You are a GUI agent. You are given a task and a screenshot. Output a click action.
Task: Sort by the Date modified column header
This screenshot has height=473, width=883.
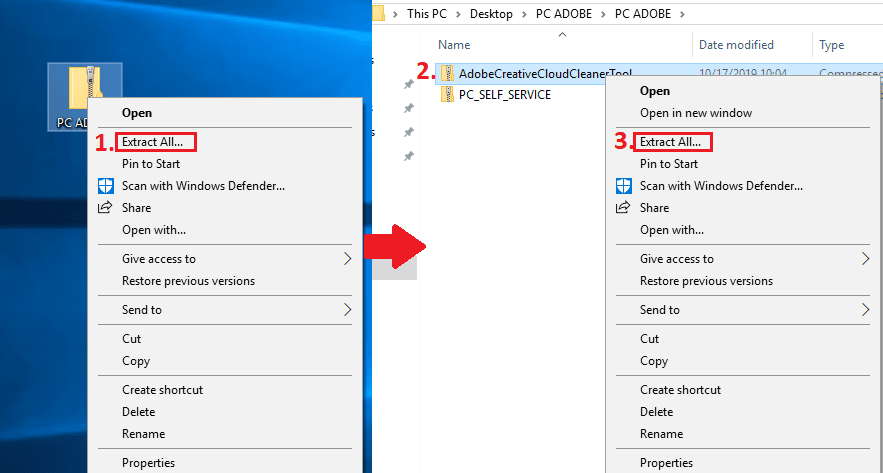[x=736, y=45]
